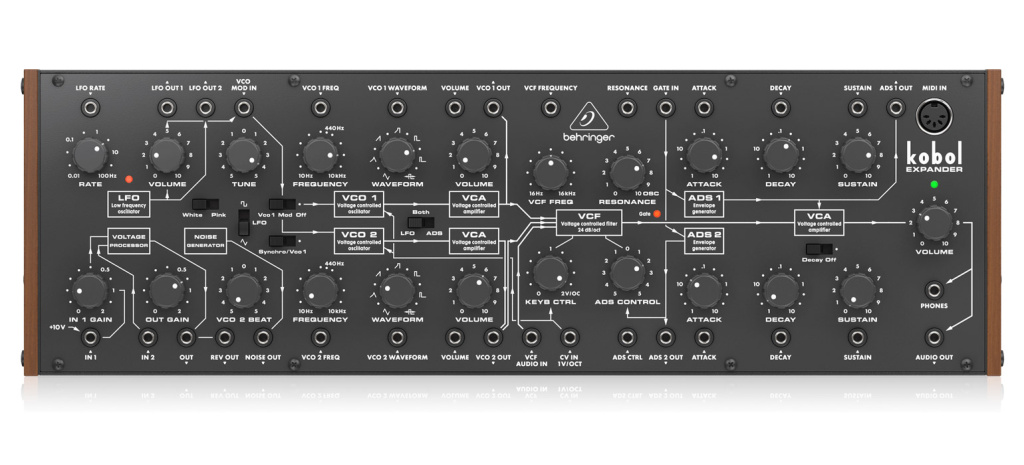Click the ADS 2 OUT jack
The image size is (1024, 465).
point(665,337)
